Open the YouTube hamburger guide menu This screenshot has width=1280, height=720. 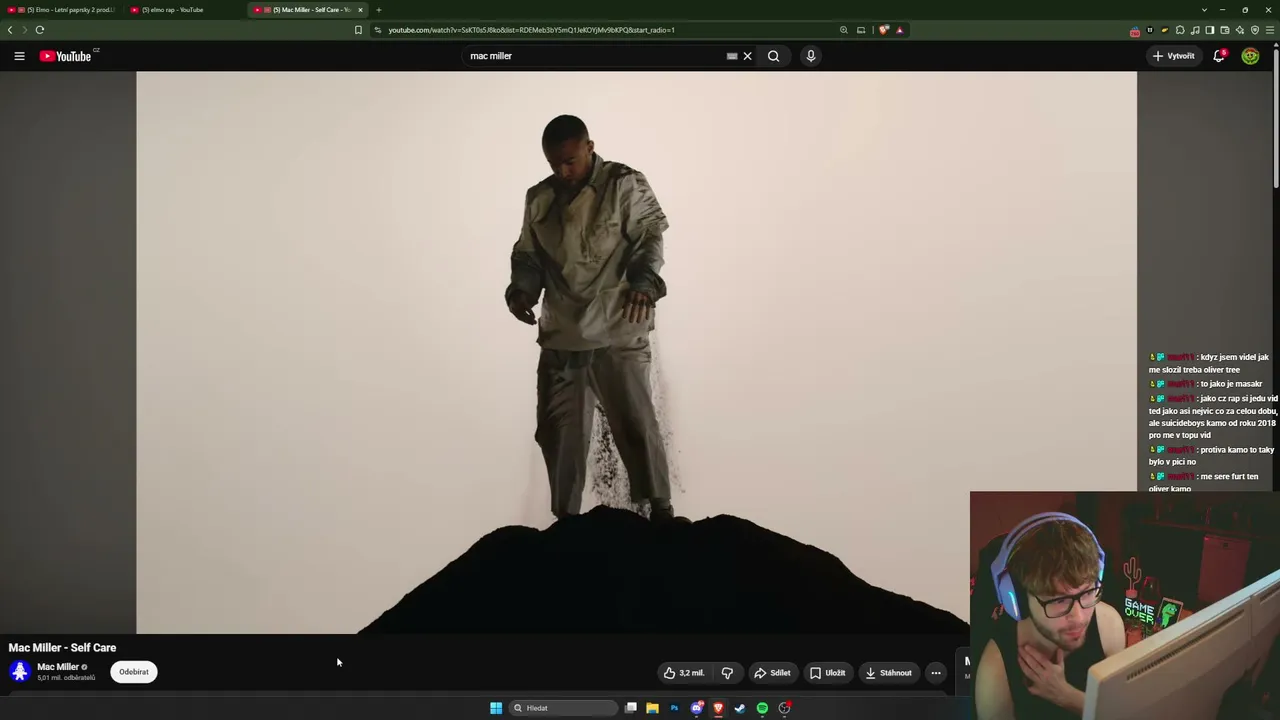19,56
